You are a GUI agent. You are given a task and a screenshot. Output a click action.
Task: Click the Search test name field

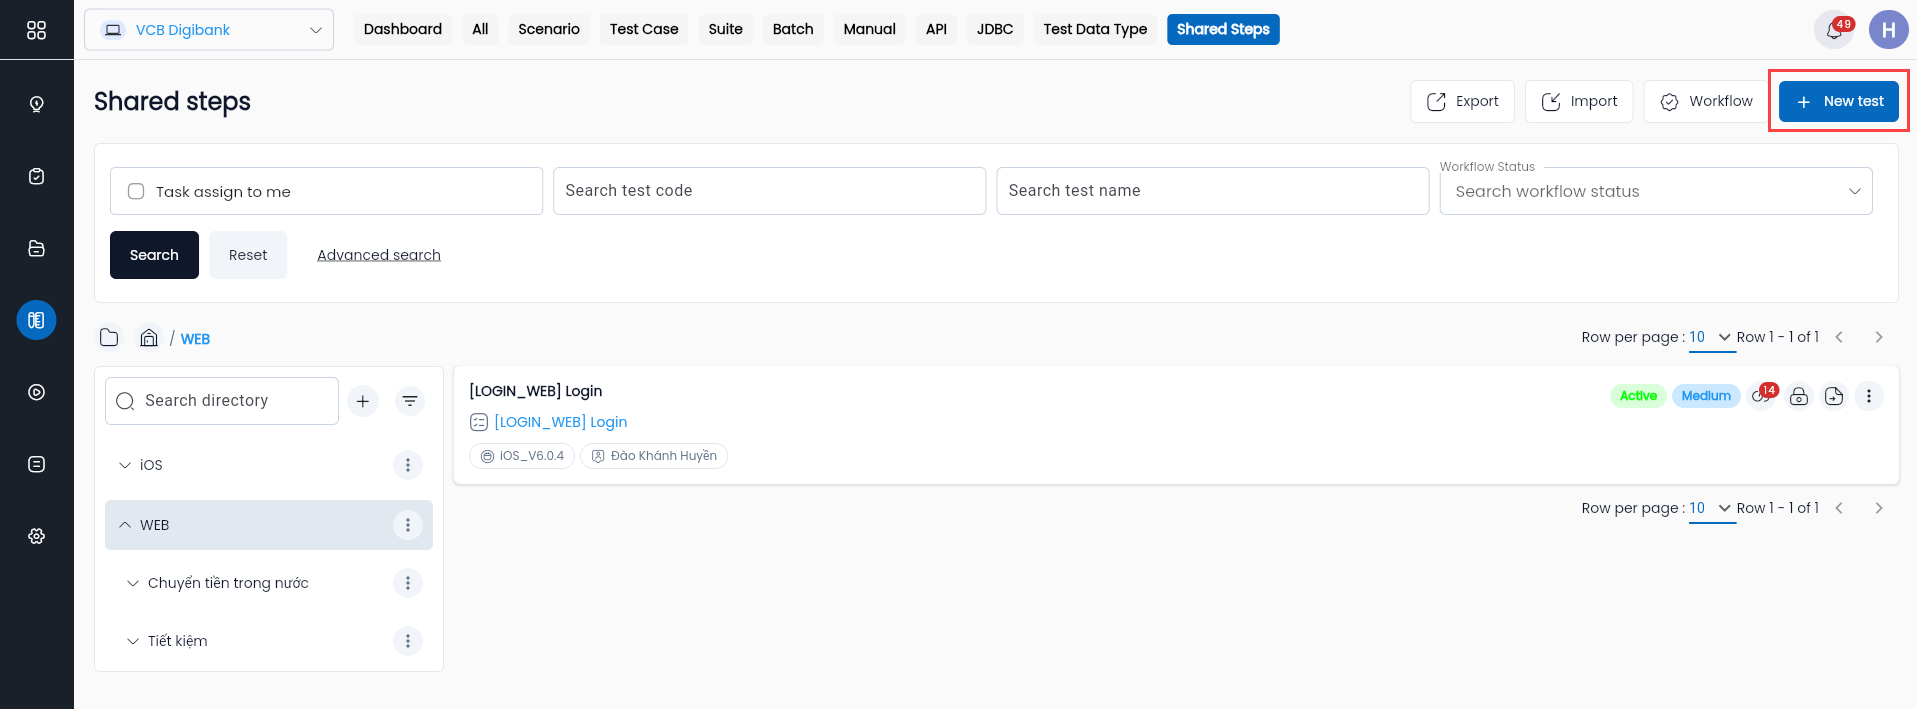pyautogui.click(x=1213, y=191)
